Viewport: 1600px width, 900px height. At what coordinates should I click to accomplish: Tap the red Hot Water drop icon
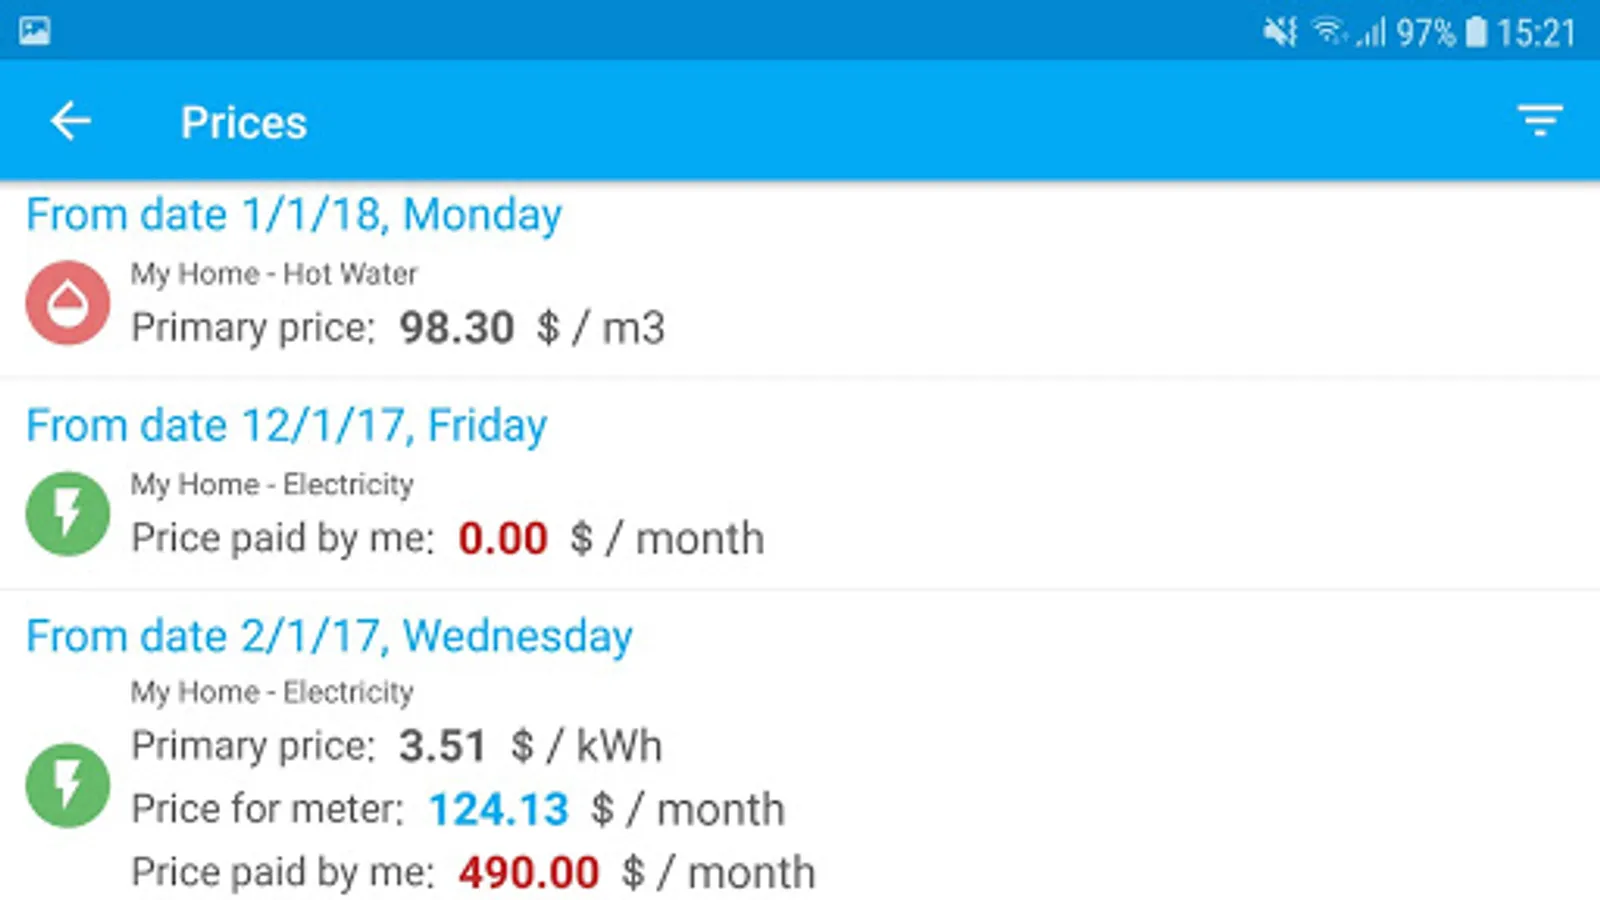68,302
